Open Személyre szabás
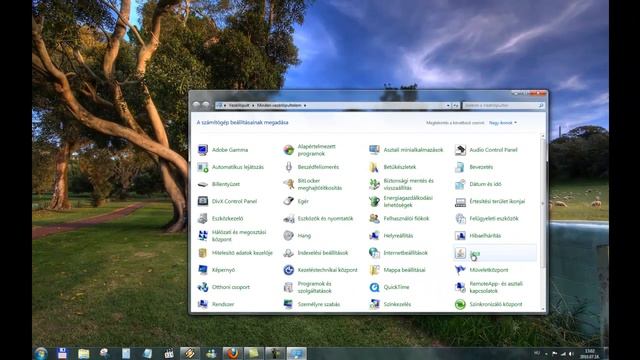Viewport: 640px width, 360px height. (312, 304)
